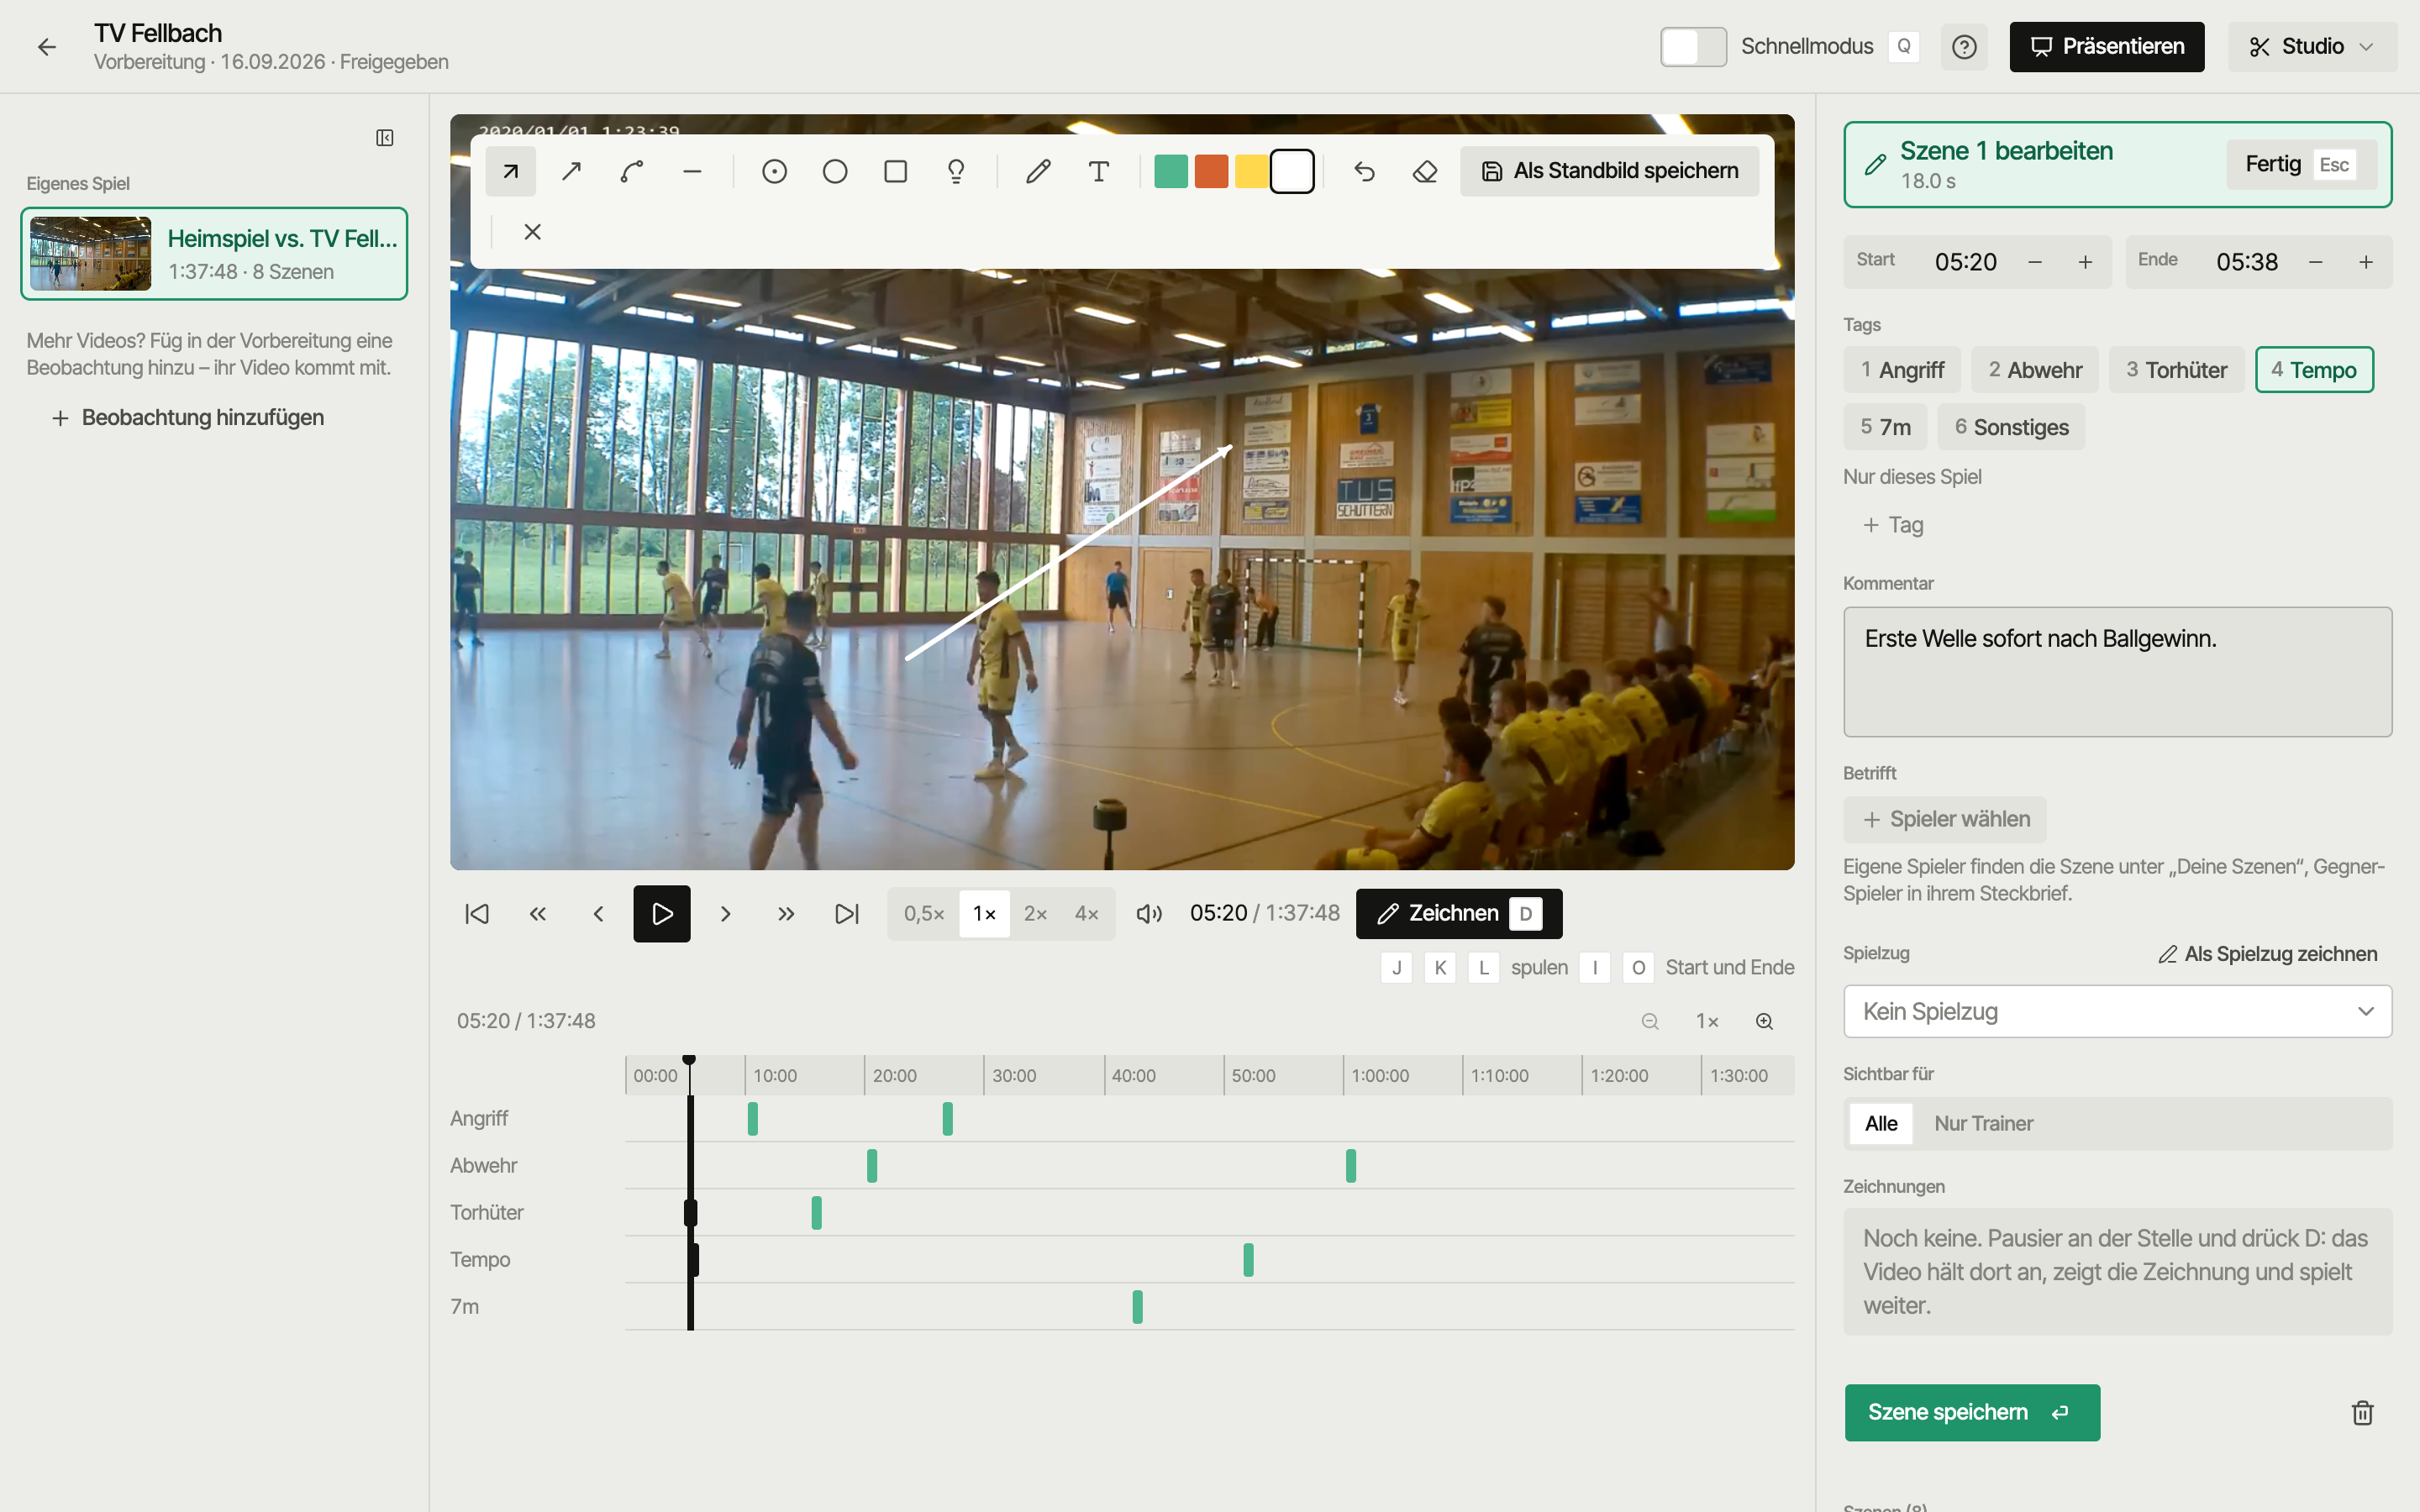
Task: Add a Beobachtung hinzufügen entry
Action: coord(187,417)
